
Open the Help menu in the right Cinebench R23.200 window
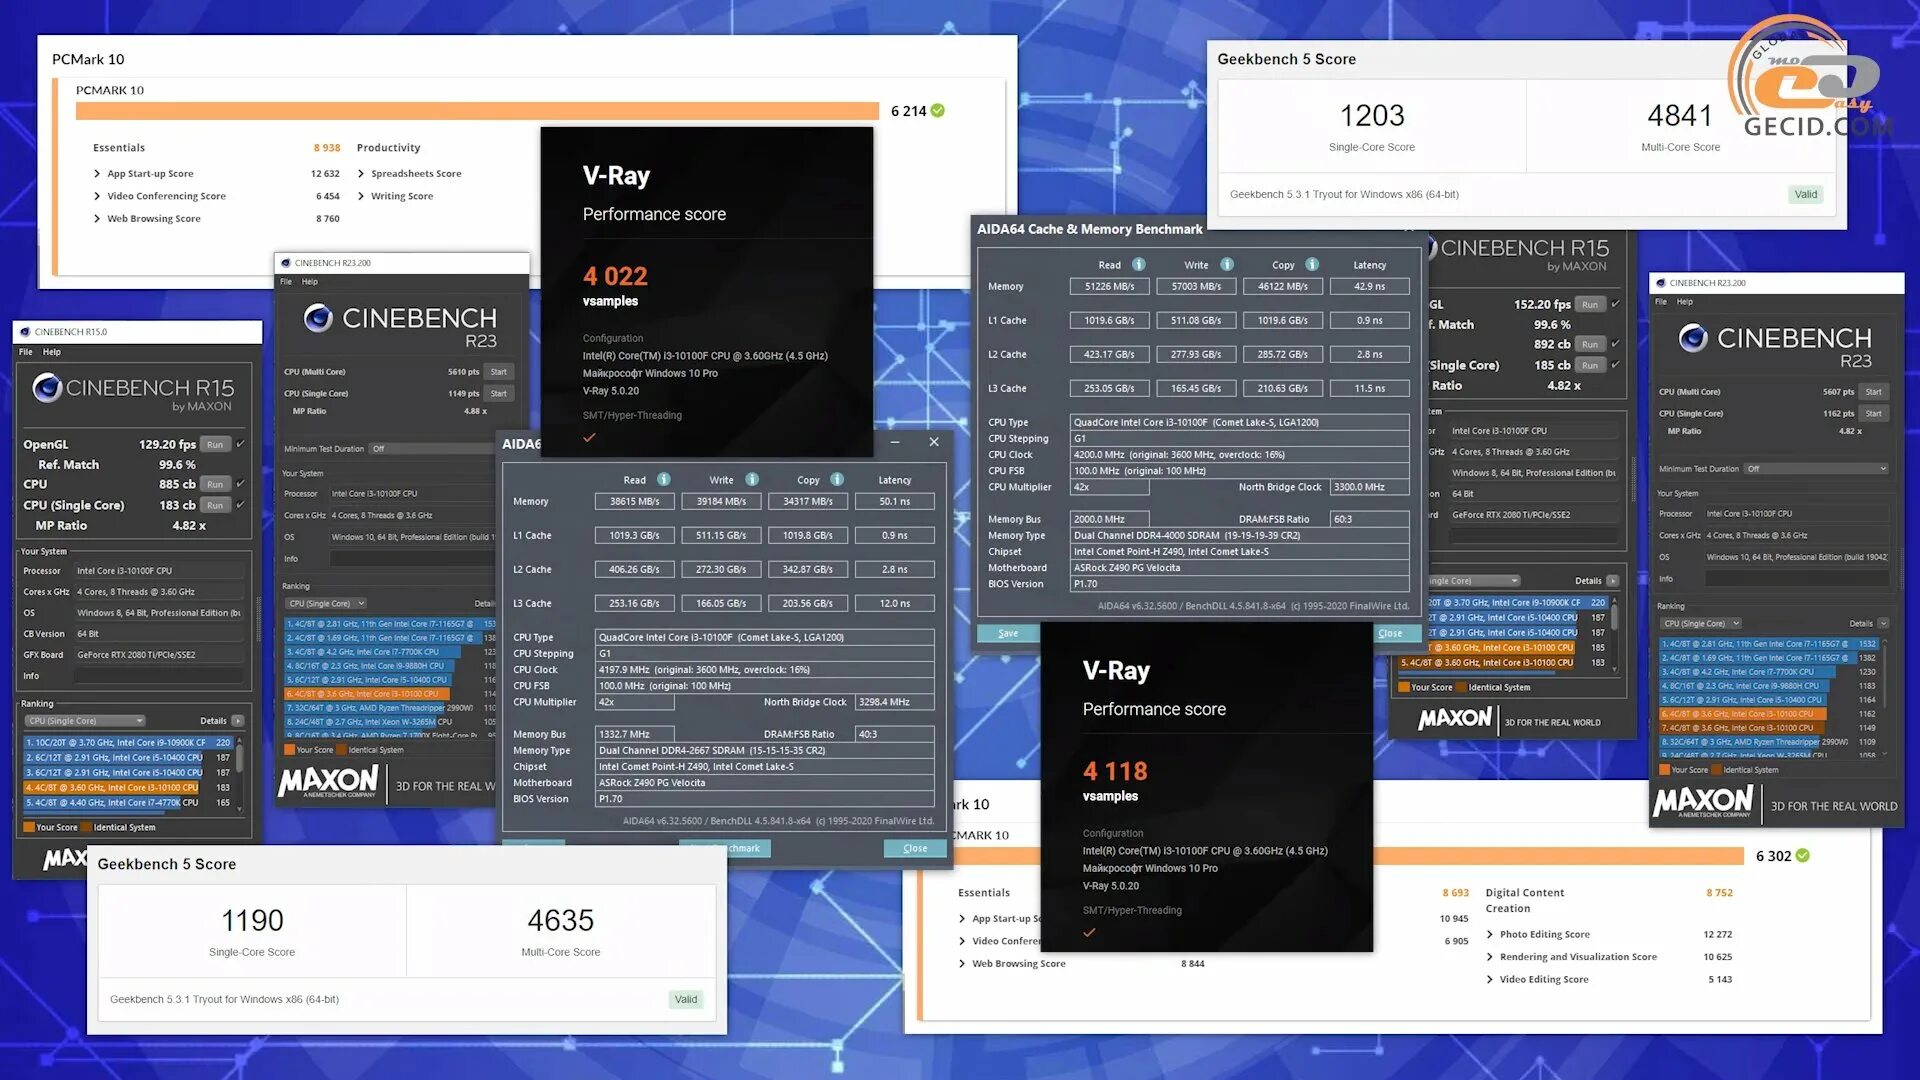point(1685,302)
